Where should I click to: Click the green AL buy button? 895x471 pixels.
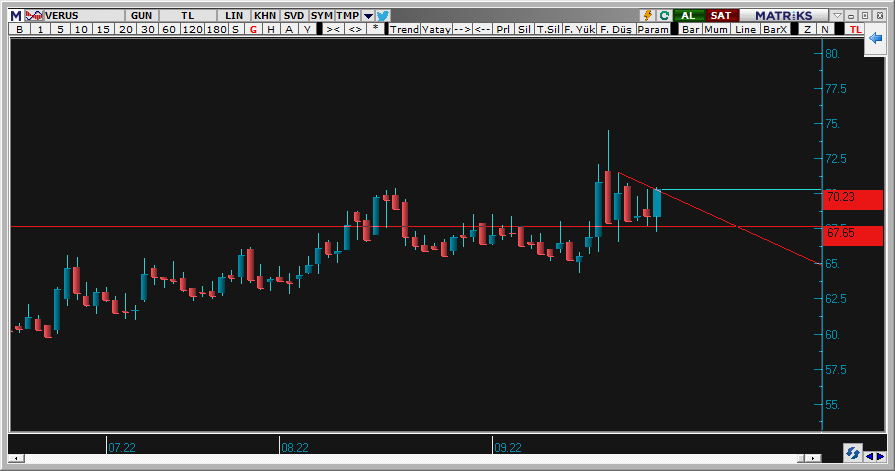click(688, 15)
